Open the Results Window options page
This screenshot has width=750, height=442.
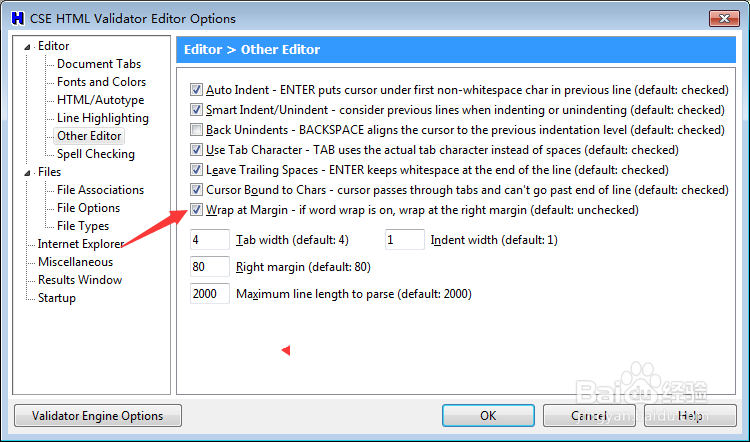(x=80, y=280)
